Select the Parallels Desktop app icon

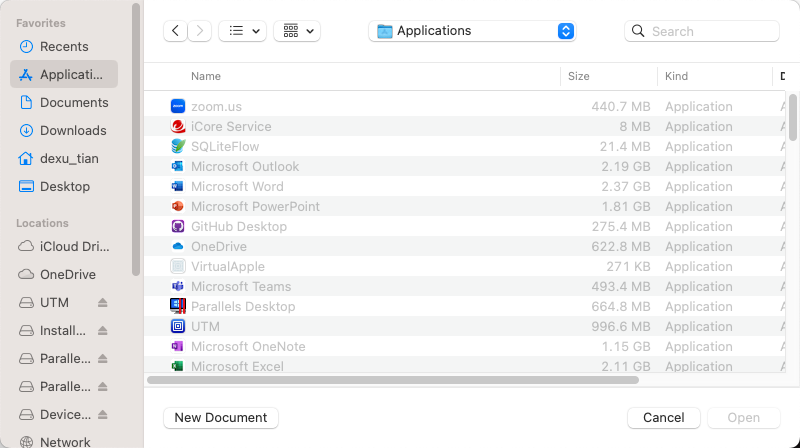(178, 307)
